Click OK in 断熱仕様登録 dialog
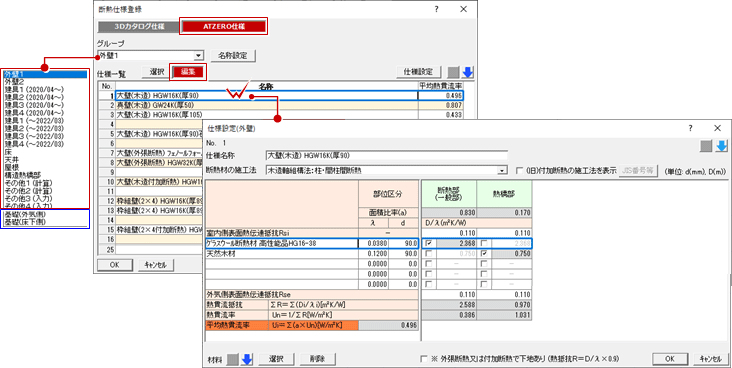Viewport: 732px width, 368px height. (x=115, y=265)
